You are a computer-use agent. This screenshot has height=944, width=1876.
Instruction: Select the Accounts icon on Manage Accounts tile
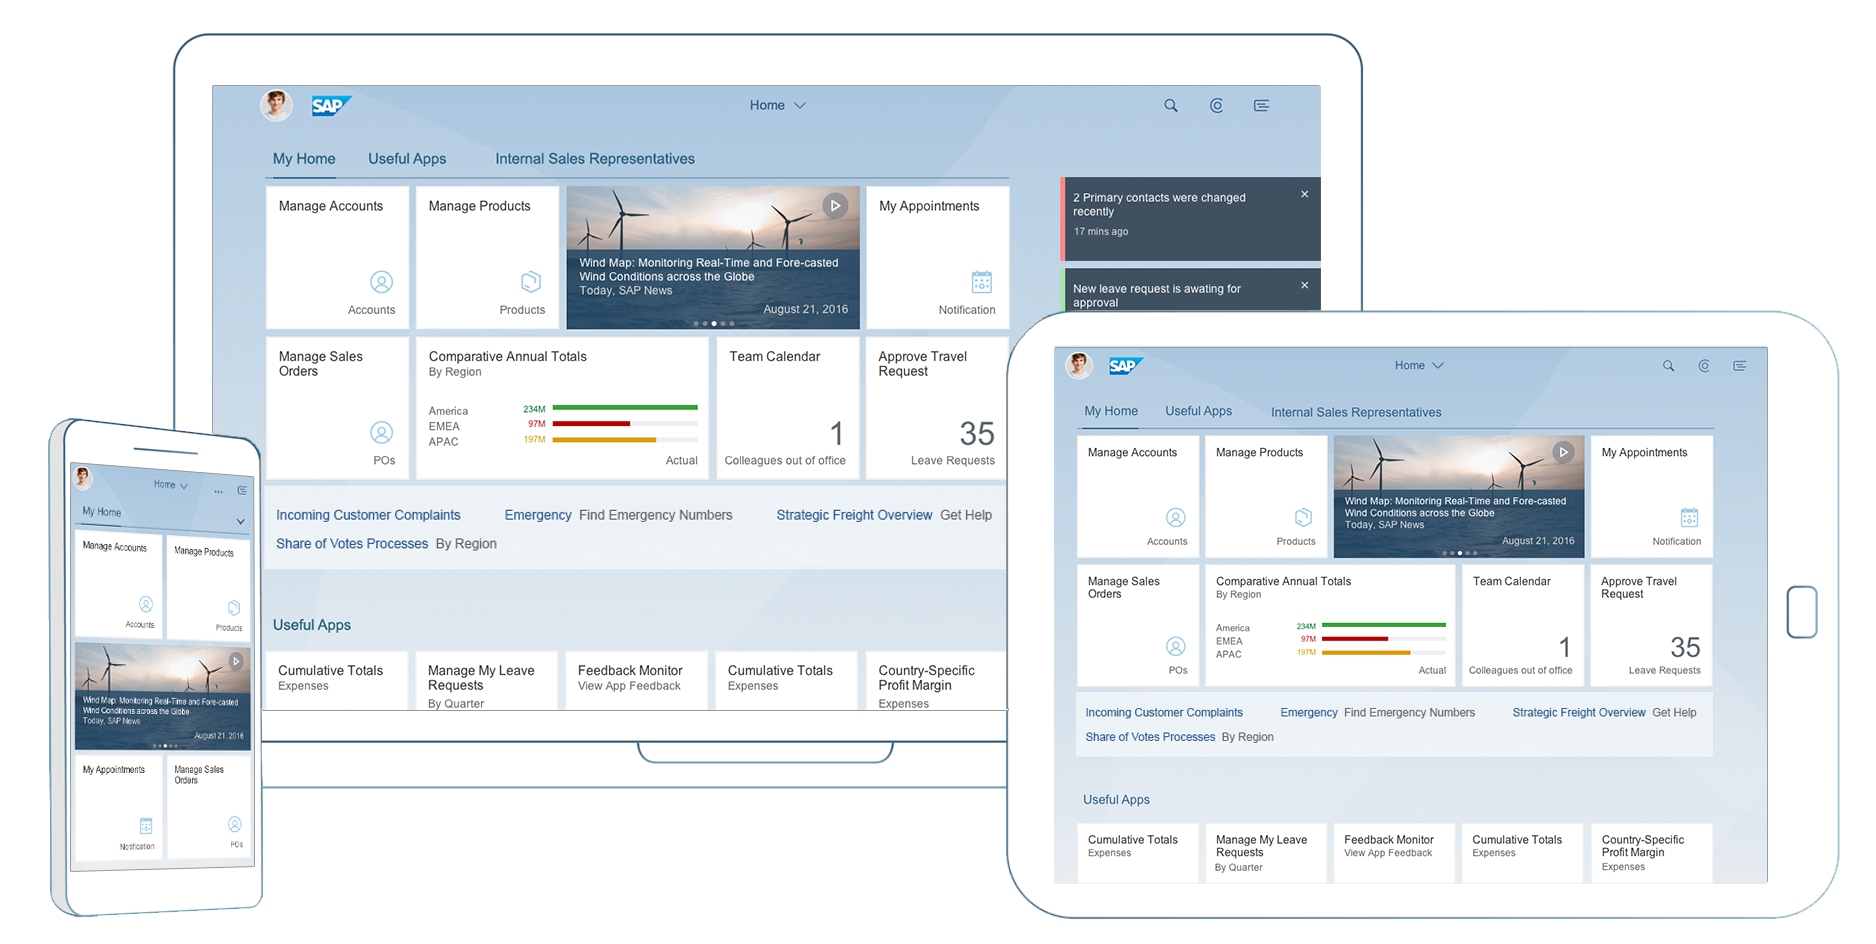tap(381, 283)
